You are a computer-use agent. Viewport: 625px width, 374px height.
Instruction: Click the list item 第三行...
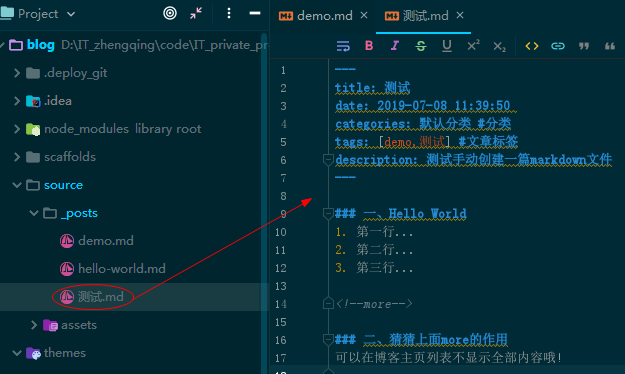coord(384,268)
